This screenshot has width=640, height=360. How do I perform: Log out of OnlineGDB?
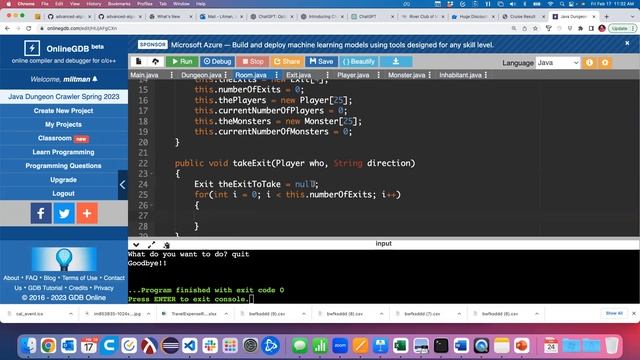click(64, 193)
